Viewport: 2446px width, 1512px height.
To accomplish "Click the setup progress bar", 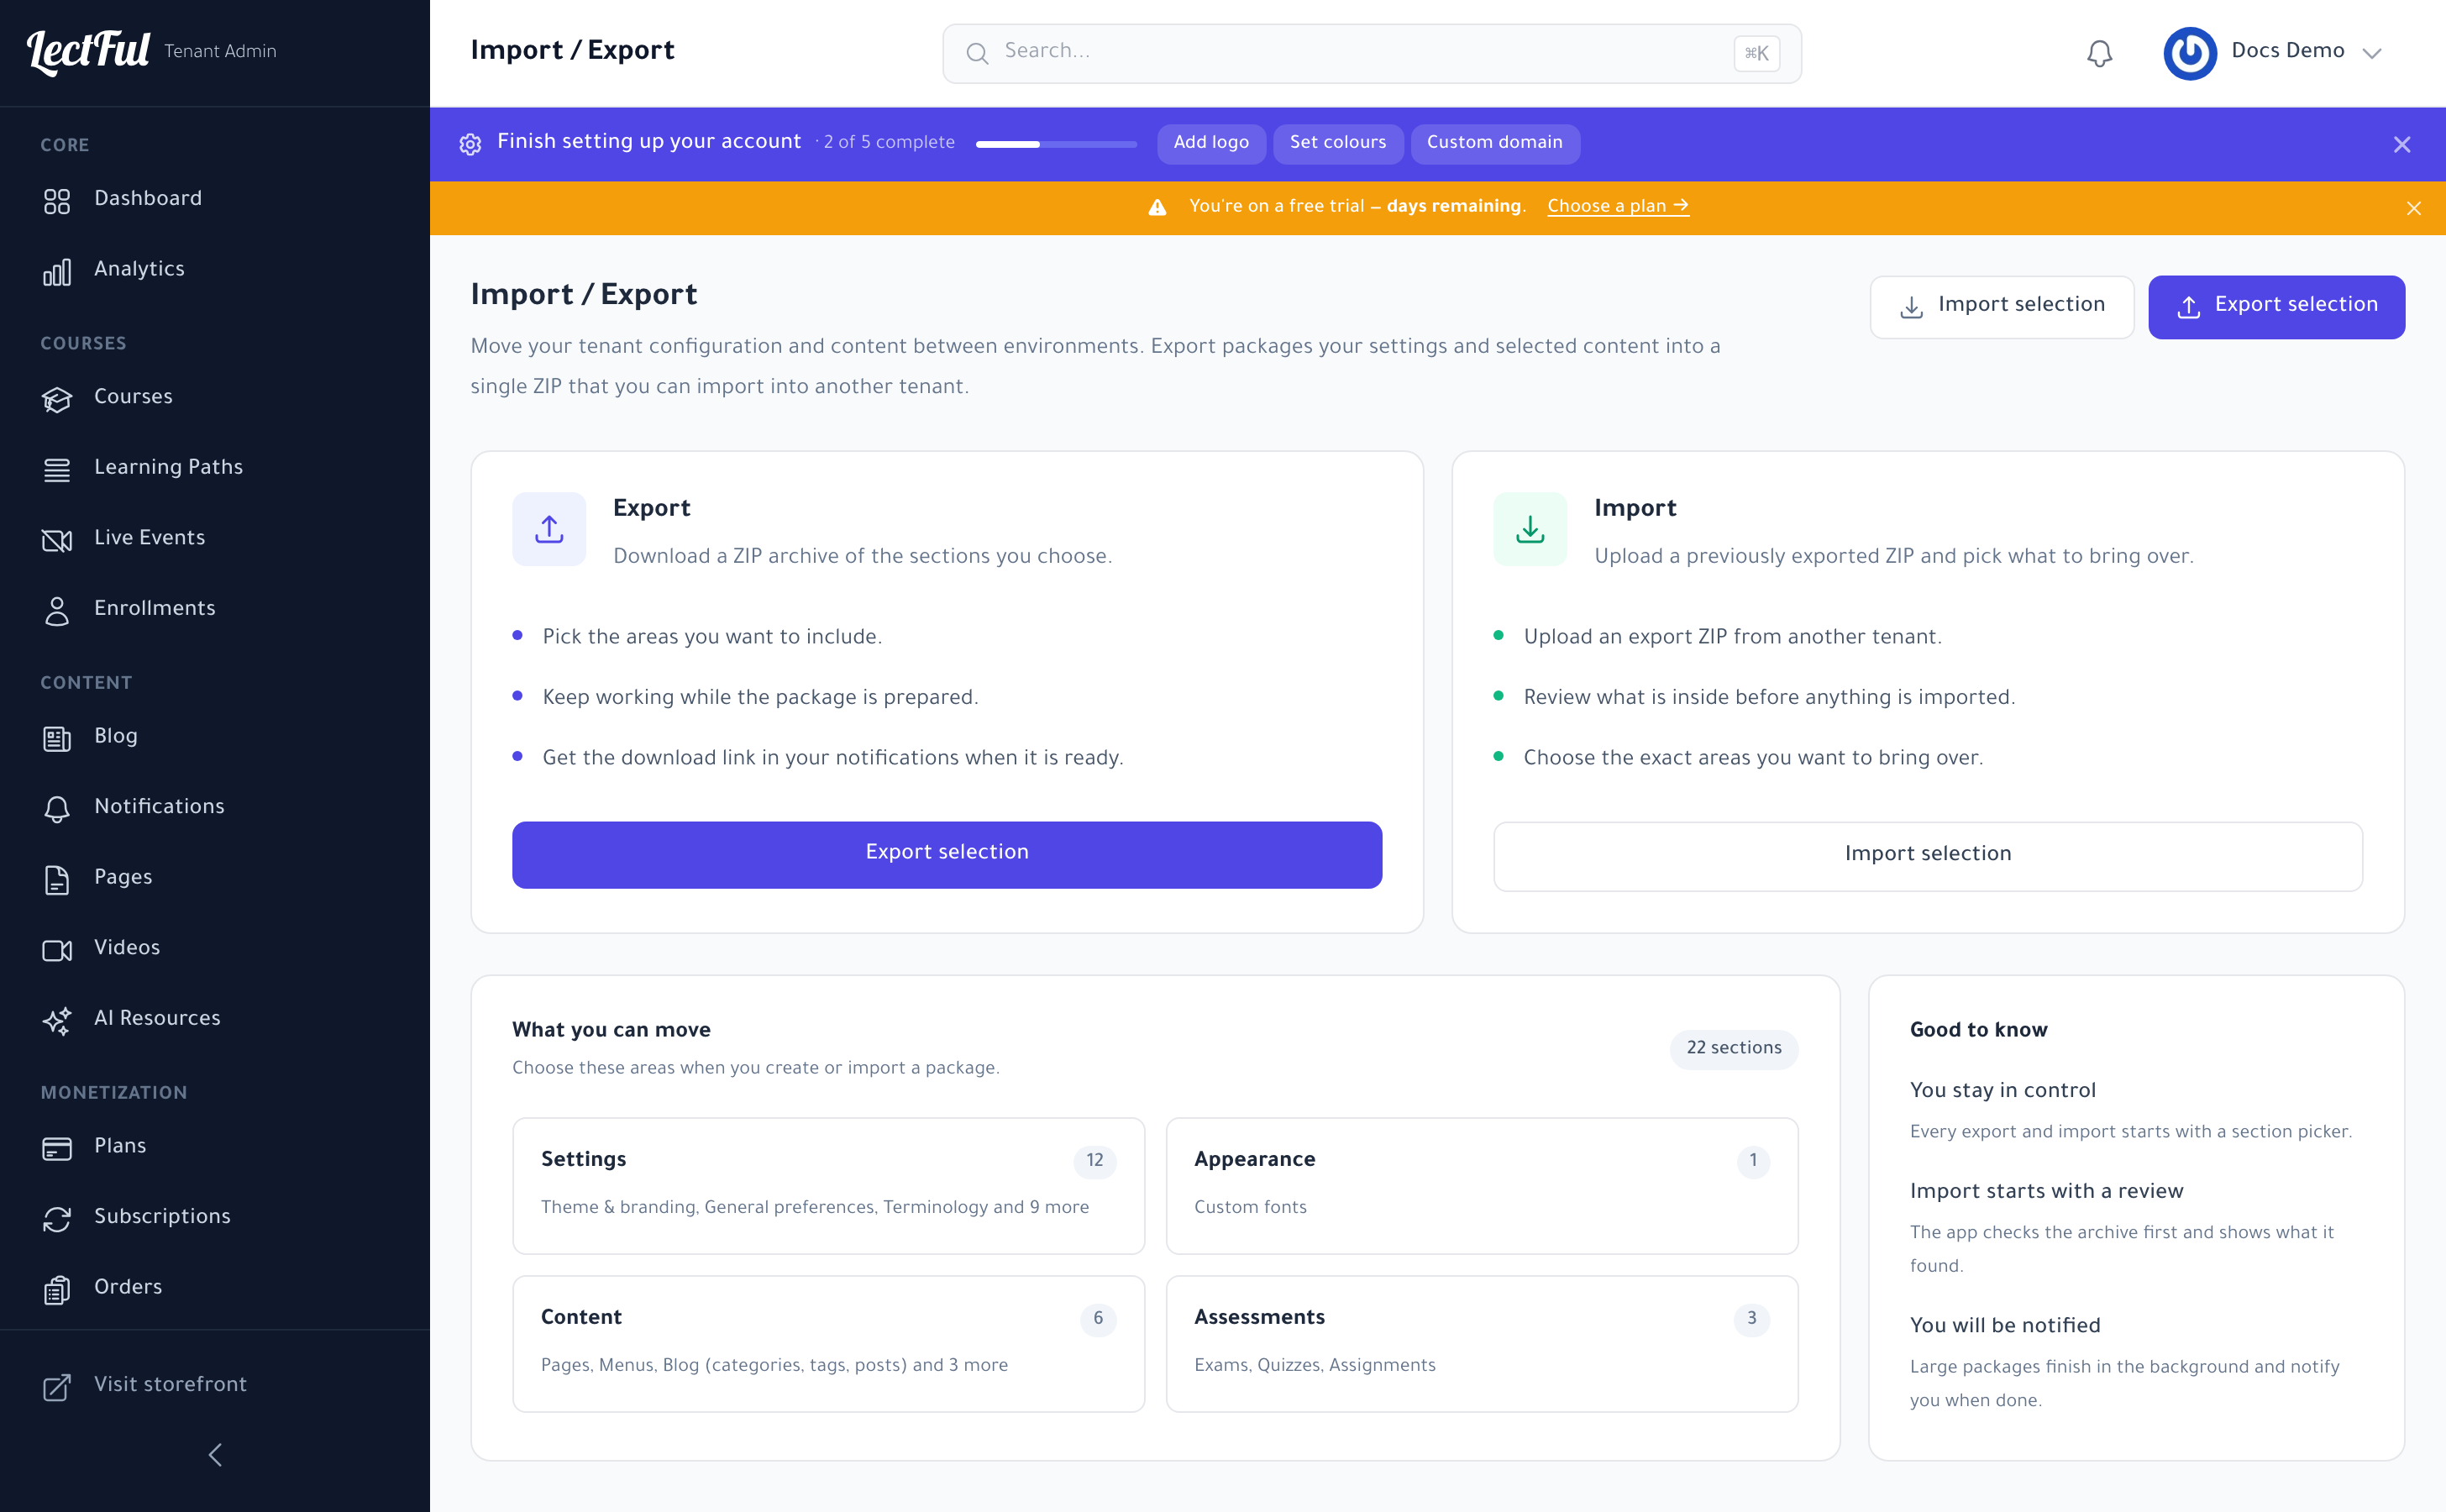I will click(1055, 144).
